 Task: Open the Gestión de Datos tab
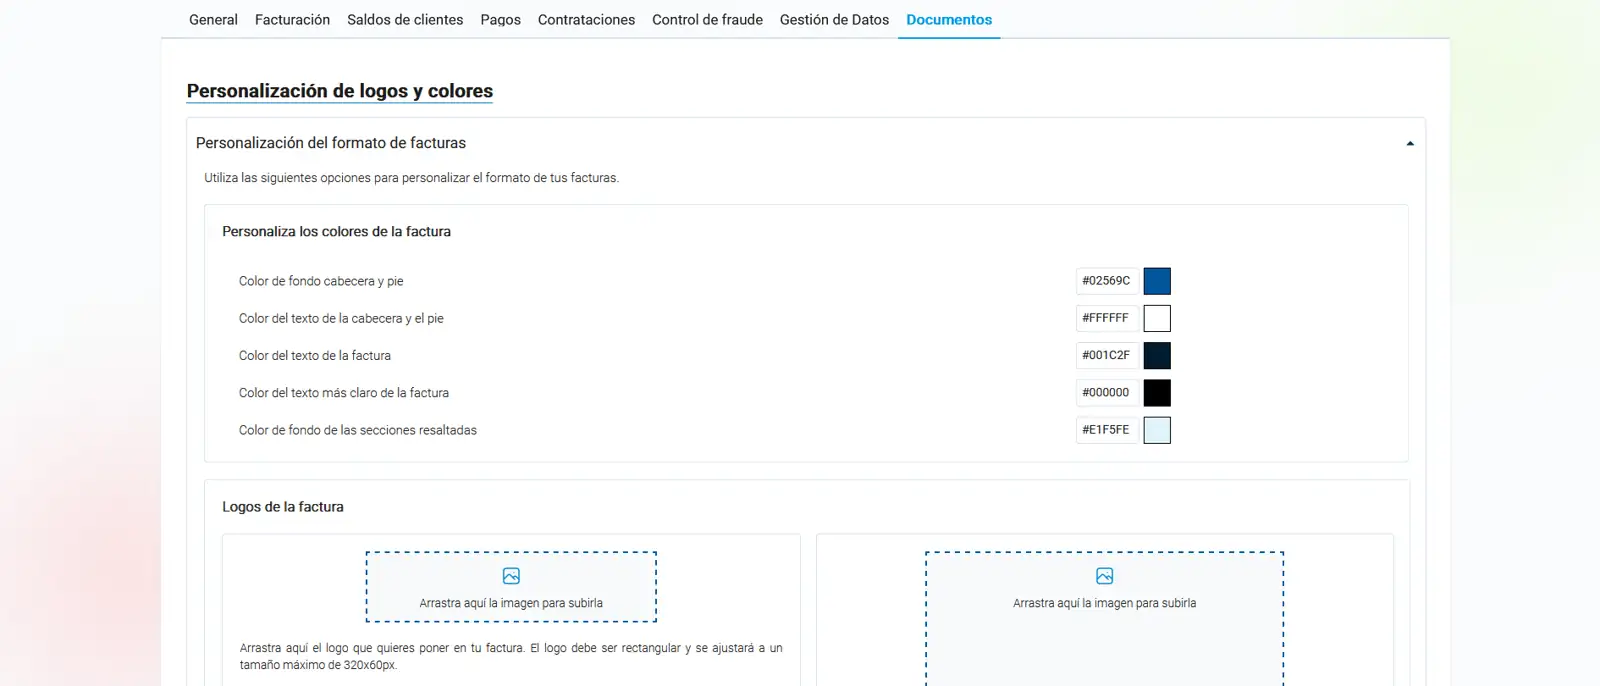[x=834, y=20]
